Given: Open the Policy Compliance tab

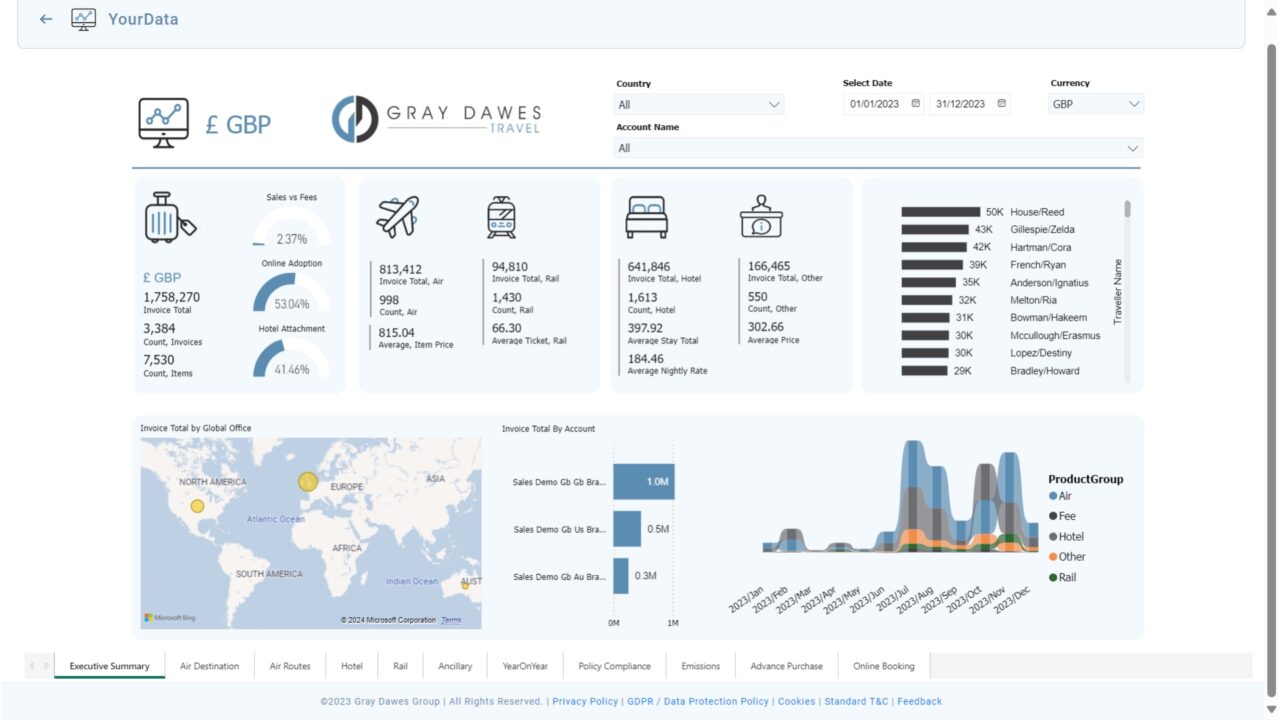Looking at the screenshot, I should point(613,665).
